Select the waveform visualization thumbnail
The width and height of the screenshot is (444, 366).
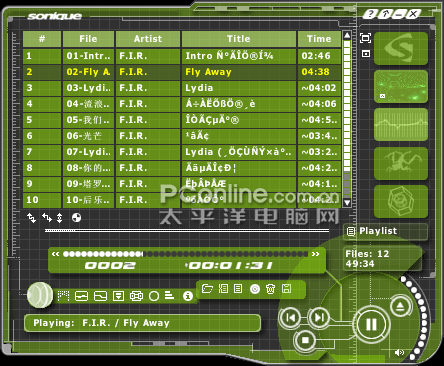pos(401,125)
